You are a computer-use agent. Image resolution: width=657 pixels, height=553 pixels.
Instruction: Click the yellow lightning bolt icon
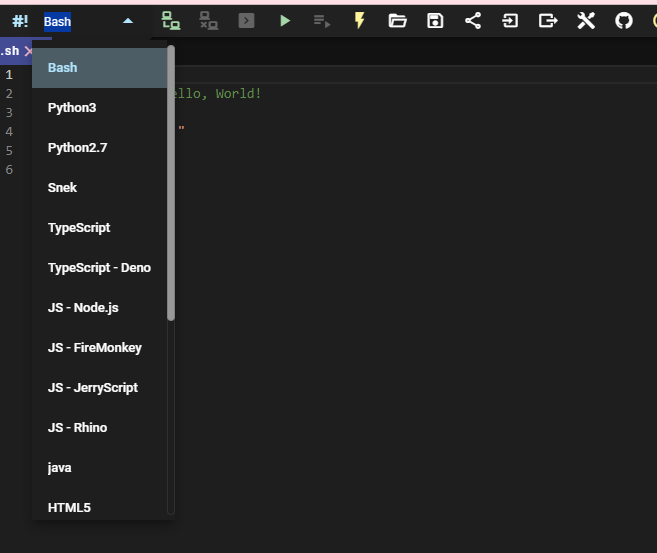(x=360, y=20)
